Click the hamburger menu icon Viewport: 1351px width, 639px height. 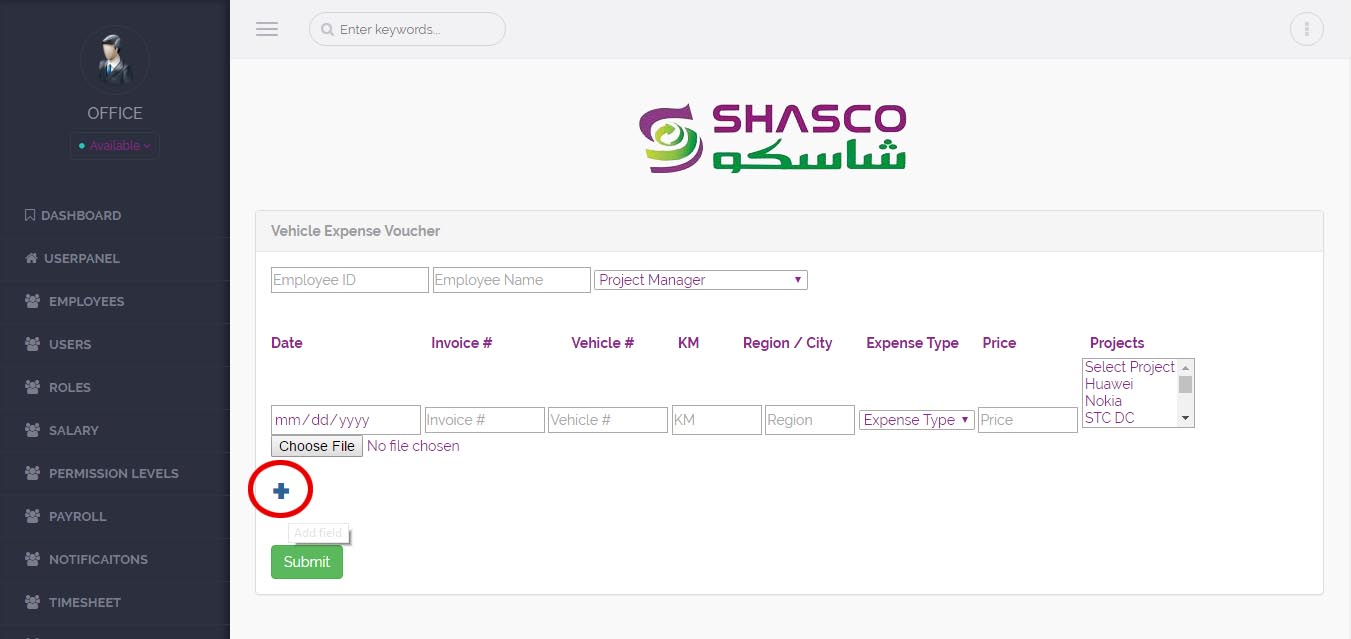[266, 29]
